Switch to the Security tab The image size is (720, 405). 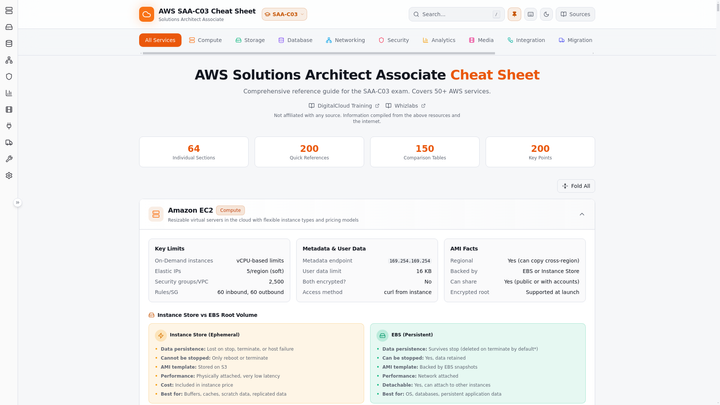[x=394, y=40]
